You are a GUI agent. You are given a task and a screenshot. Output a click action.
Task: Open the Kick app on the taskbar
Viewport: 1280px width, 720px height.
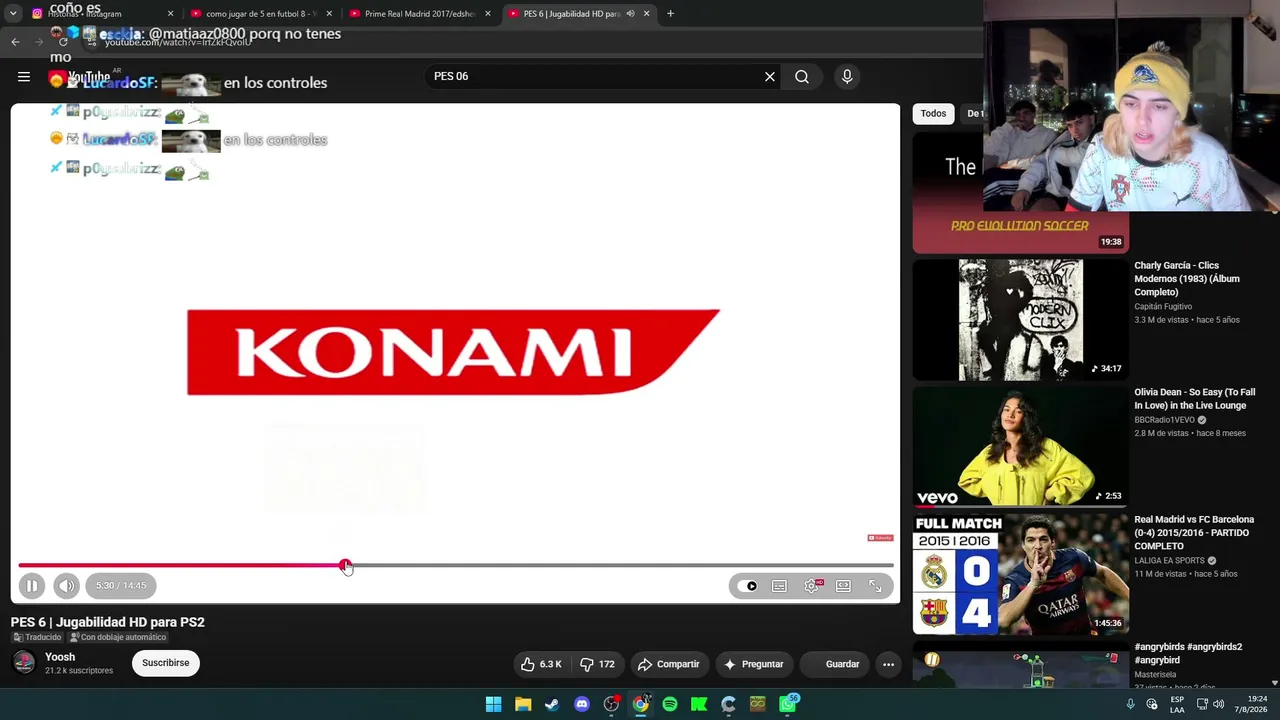[699, 704]
